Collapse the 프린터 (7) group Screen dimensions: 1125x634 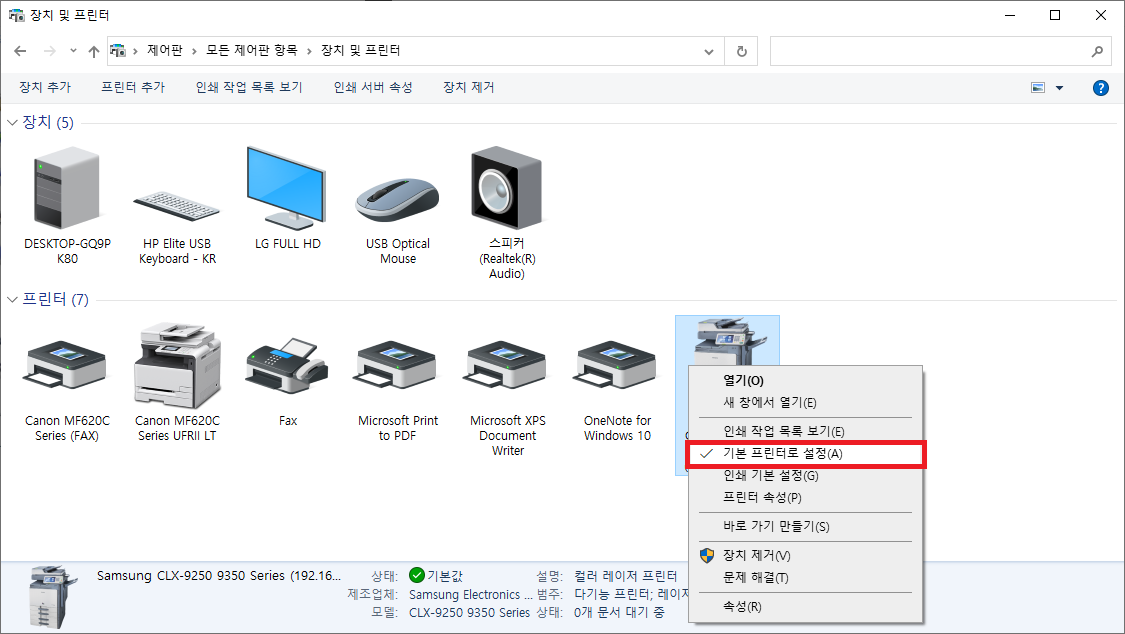(x=12, y=300)
